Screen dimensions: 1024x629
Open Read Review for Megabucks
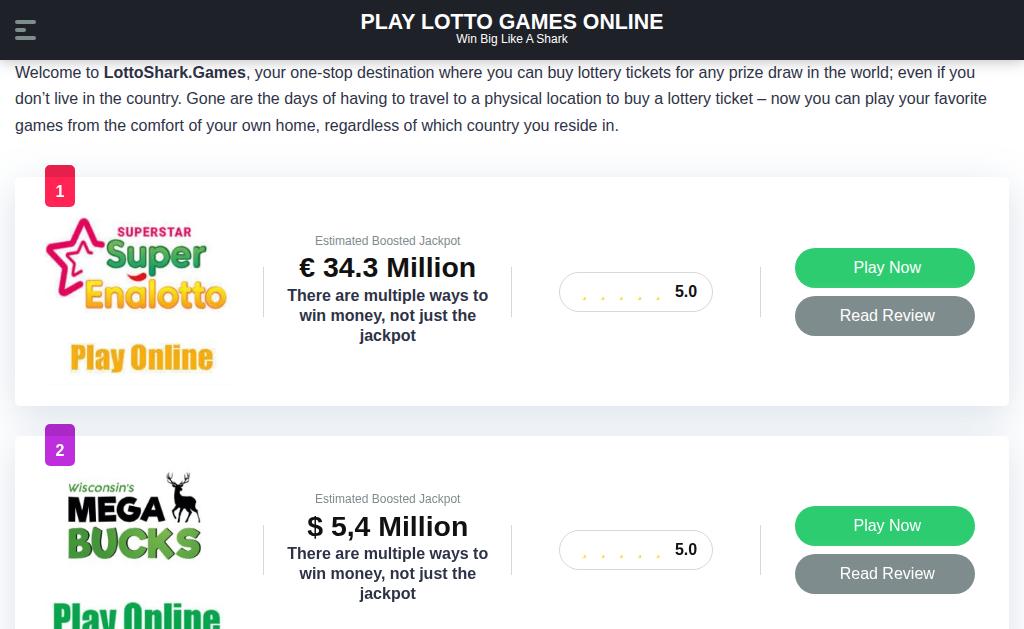(884, 574)
